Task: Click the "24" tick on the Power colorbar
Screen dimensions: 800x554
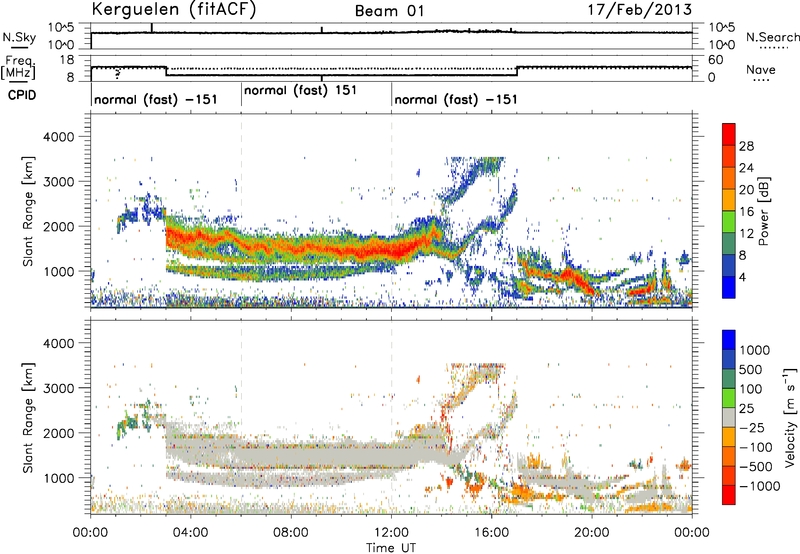Action: click(746, 168)
